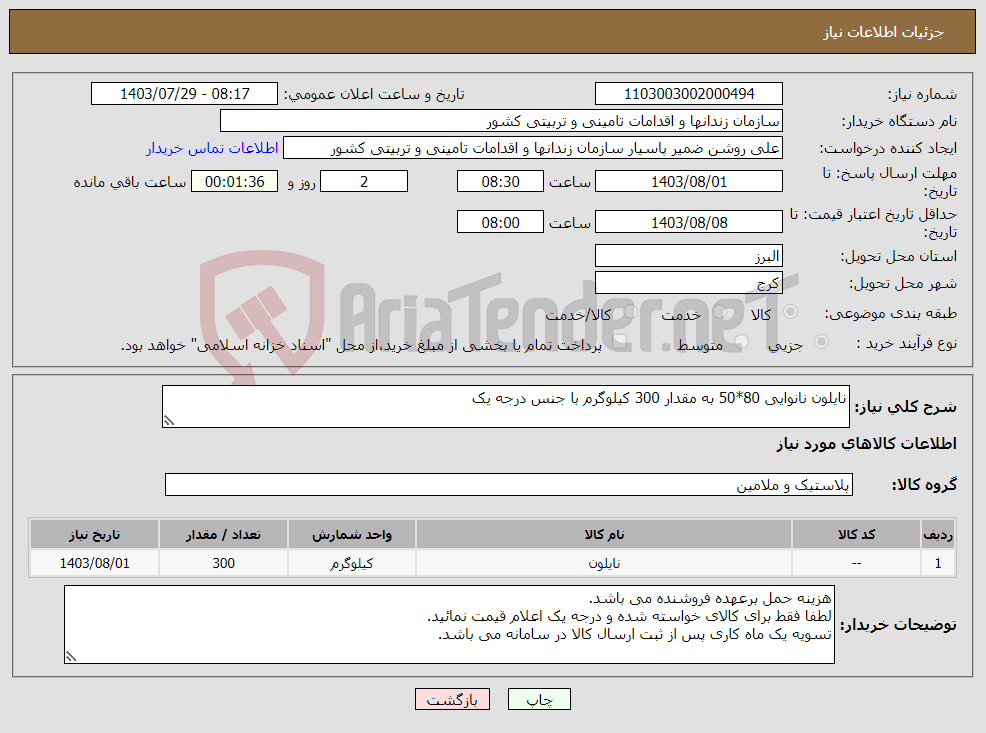
Task: Click the remaining time counter 00:01:36
Action: [234, 181]
